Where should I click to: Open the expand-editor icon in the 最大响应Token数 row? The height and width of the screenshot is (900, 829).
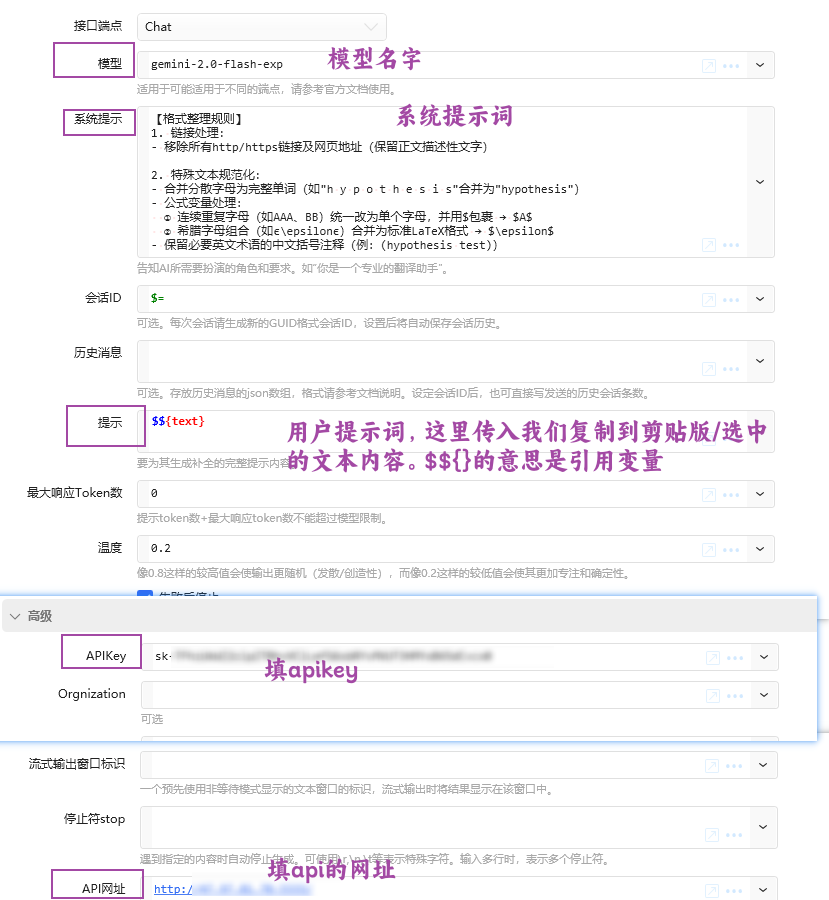click(x=709, y=495)
